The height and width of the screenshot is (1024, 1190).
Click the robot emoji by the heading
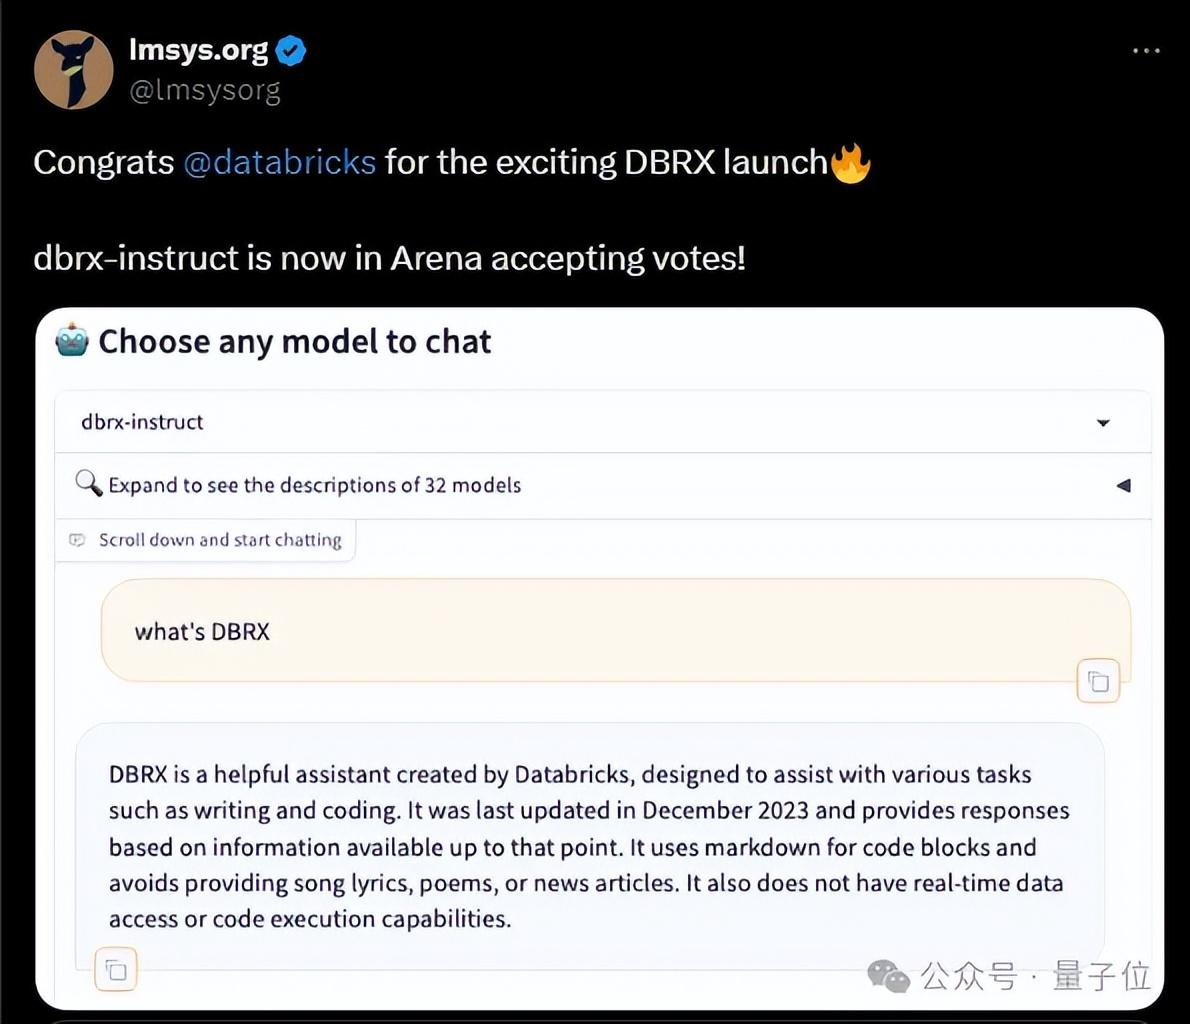(x=72, y=342)
